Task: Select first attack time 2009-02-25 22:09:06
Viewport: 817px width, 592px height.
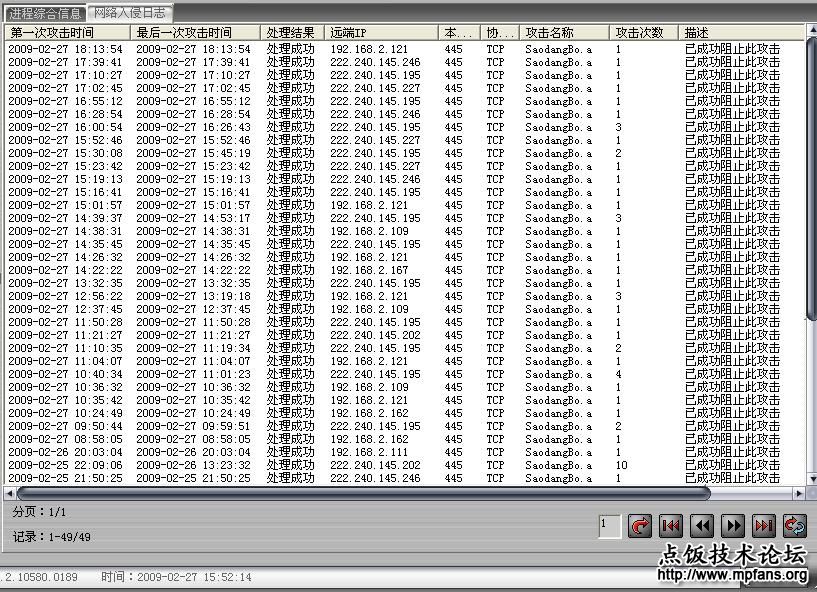Action: tap(66, 465)
